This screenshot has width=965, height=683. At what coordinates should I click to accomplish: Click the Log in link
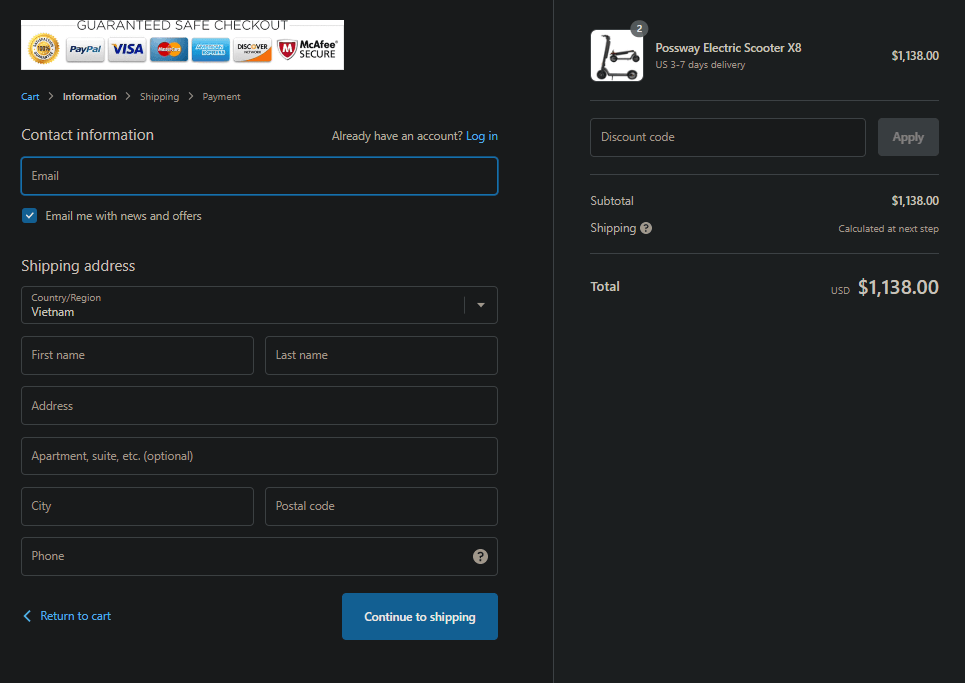coord(482,136)
